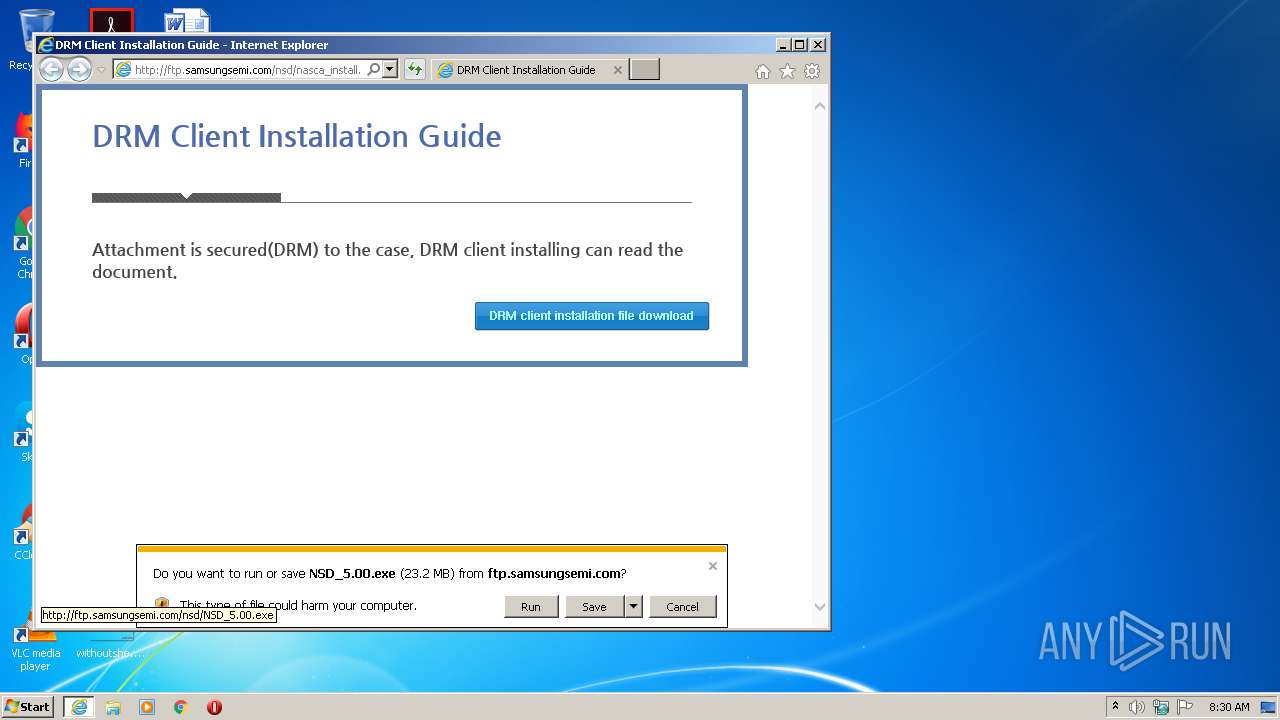
Task: Open the Start menu
Action: [x=28, y=707]
